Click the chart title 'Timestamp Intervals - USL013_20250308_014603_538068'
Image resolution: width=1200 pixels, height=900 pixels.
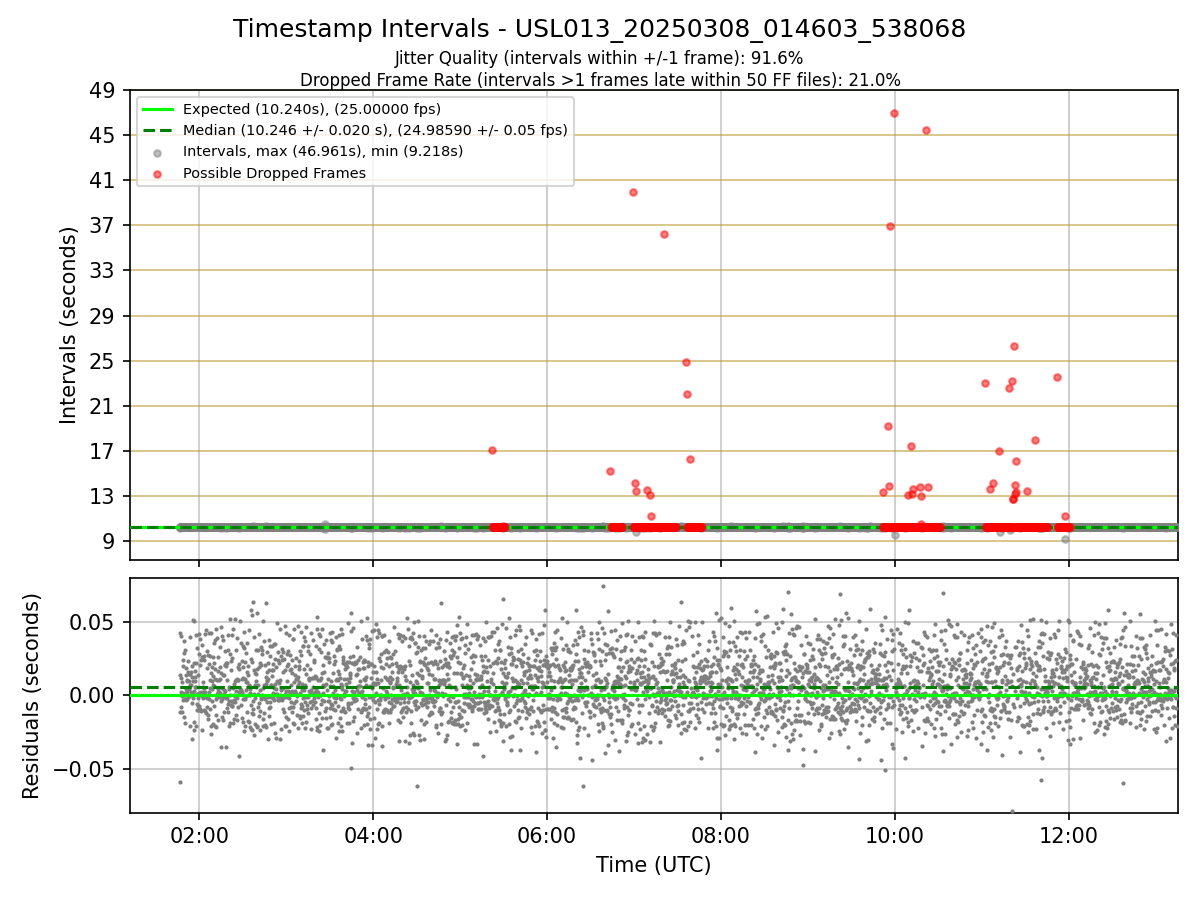tap(599, 29)
